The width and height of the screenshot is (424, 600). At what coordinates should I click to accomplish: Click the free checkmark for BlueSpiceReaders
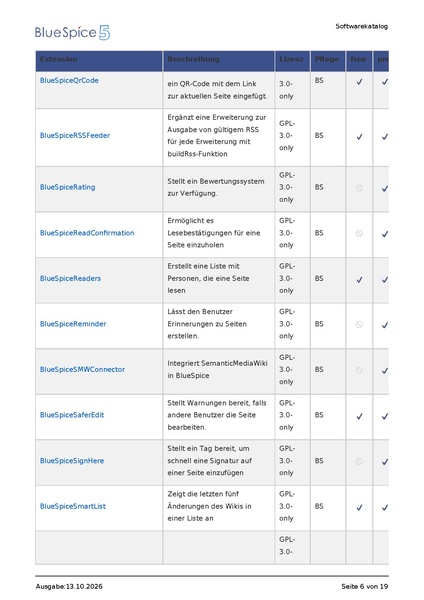pos(359,280)
